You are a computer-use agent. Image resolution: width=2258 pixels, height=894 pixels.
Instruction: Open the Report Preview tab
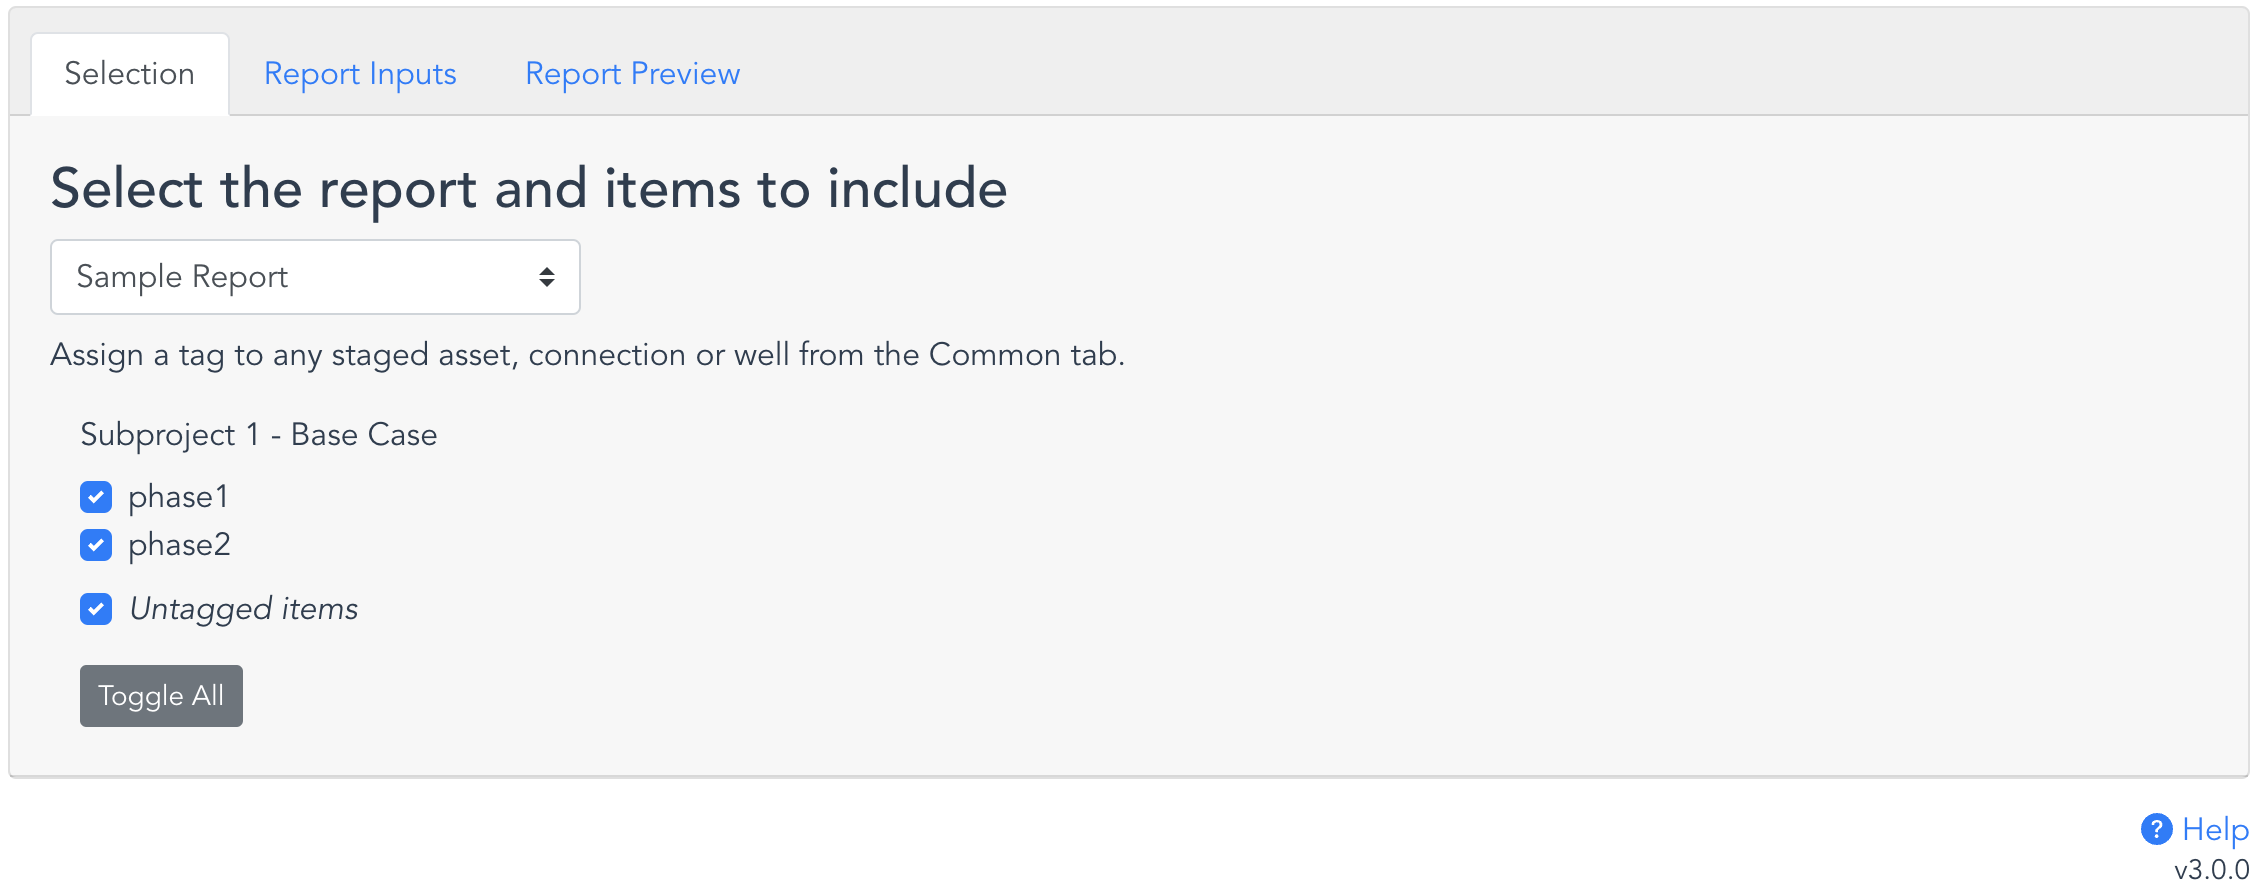point(632,74)
